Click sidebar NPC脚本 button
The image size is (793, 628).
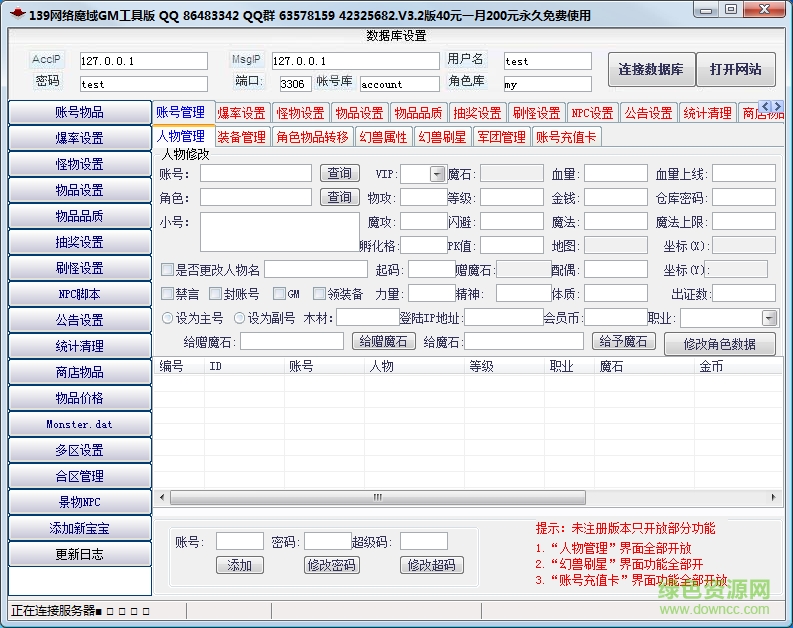point(80,294)
